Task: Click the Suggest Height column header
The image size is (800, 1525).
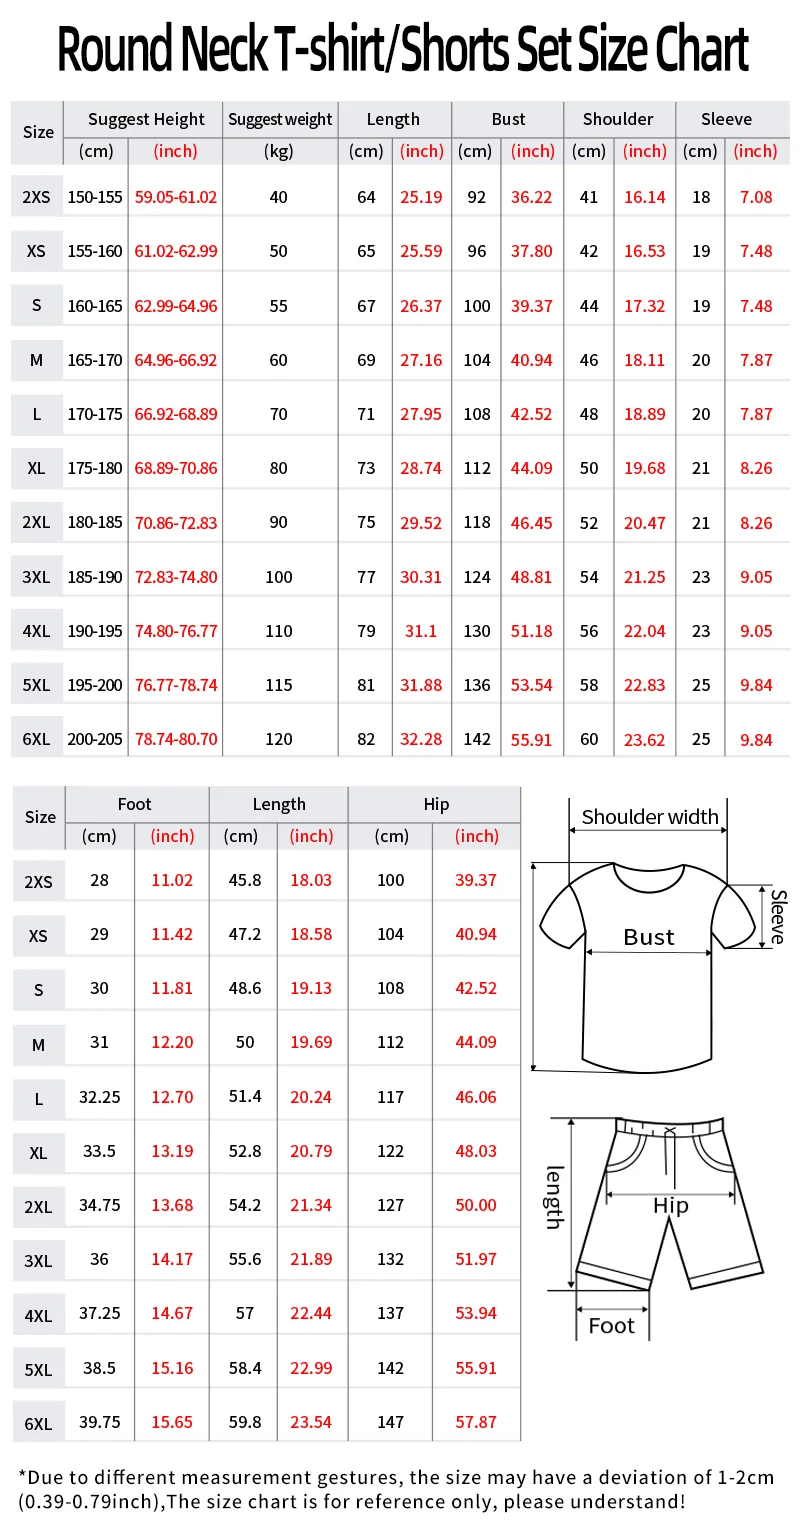Action: [146, 119]
